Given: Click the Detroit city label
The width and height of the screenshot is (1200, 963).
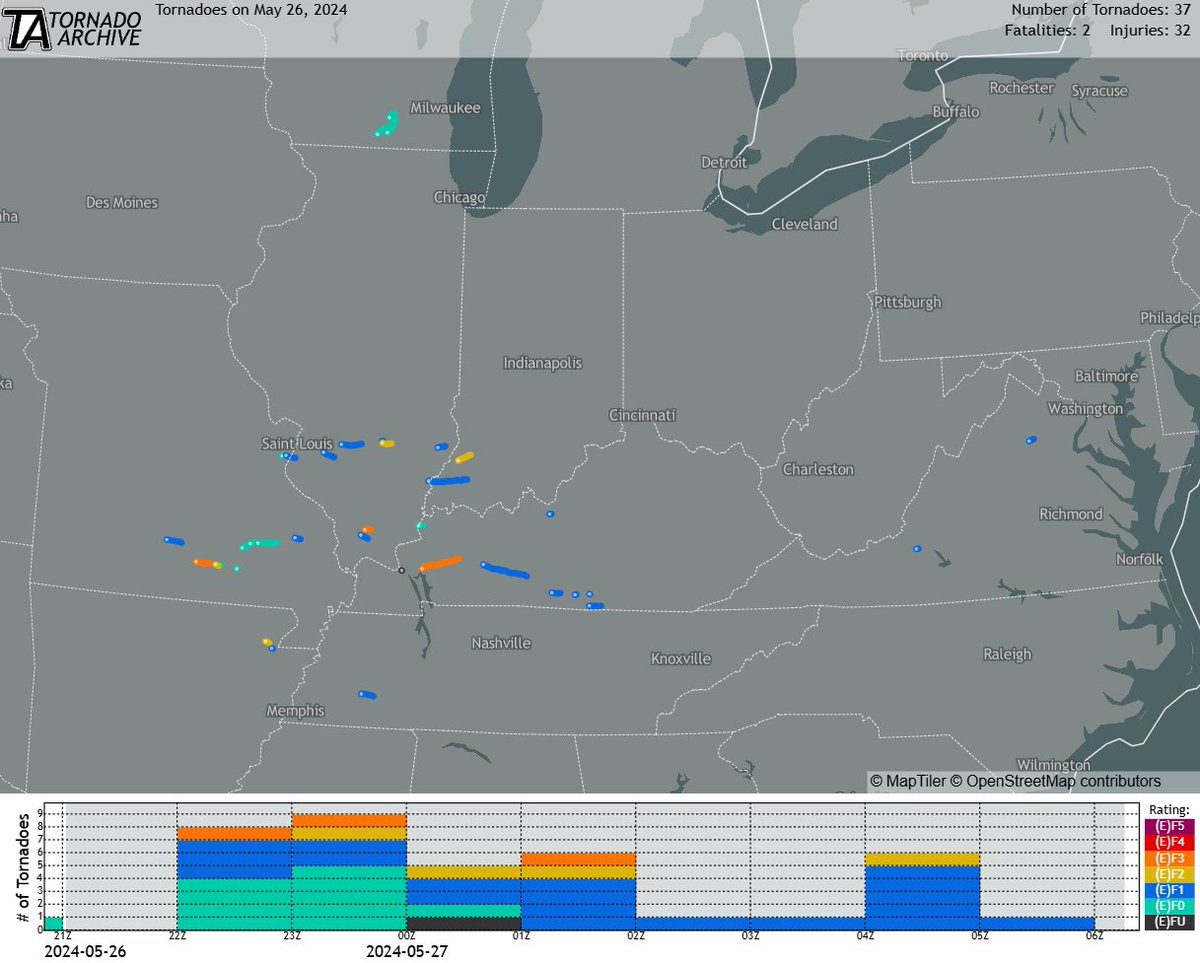Looking at the screenshot, I should (724, 162).
